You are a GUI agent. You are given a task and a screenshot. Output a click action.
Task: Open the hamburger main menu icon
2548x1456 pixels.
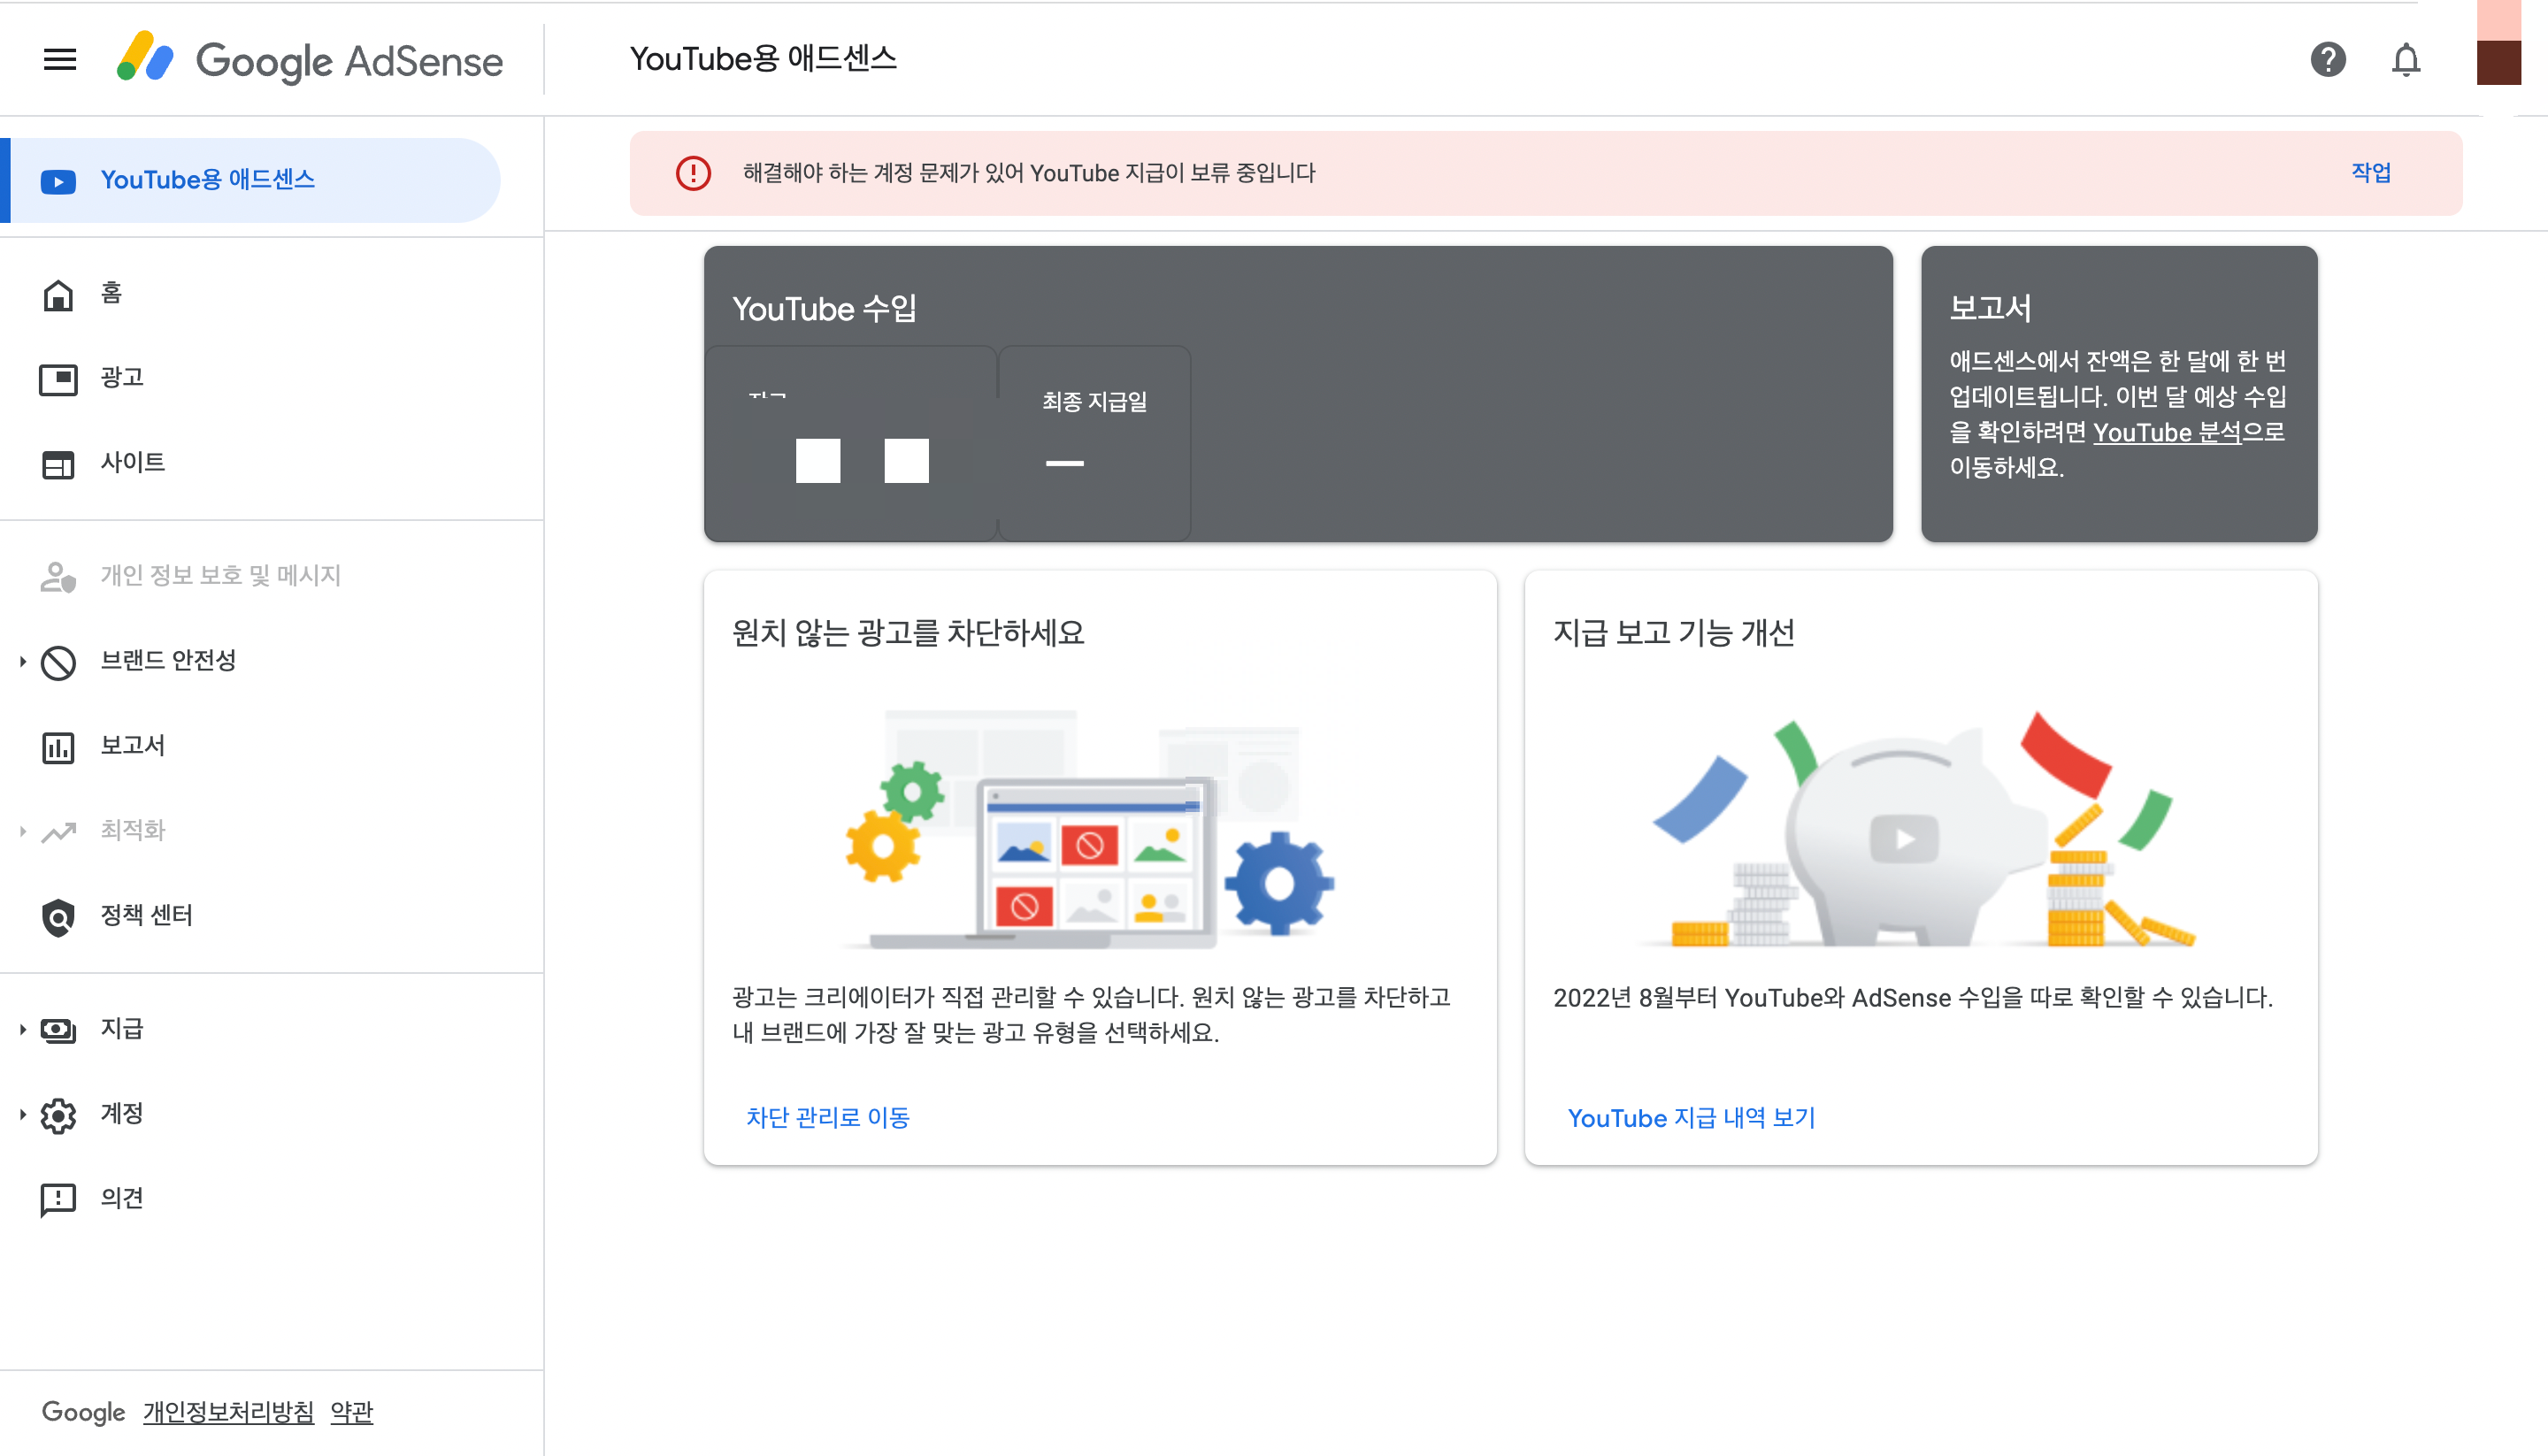click(x=60, y=60)
